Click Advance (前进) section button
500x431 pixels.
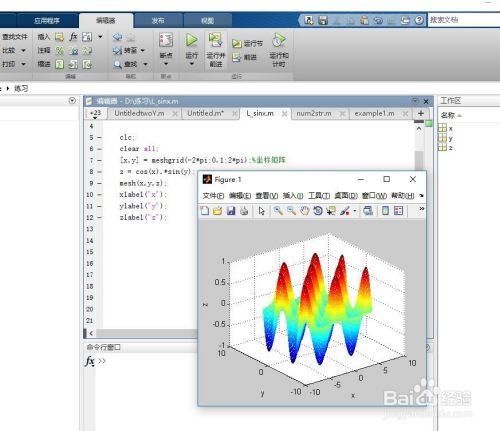[x=245, y=57]
